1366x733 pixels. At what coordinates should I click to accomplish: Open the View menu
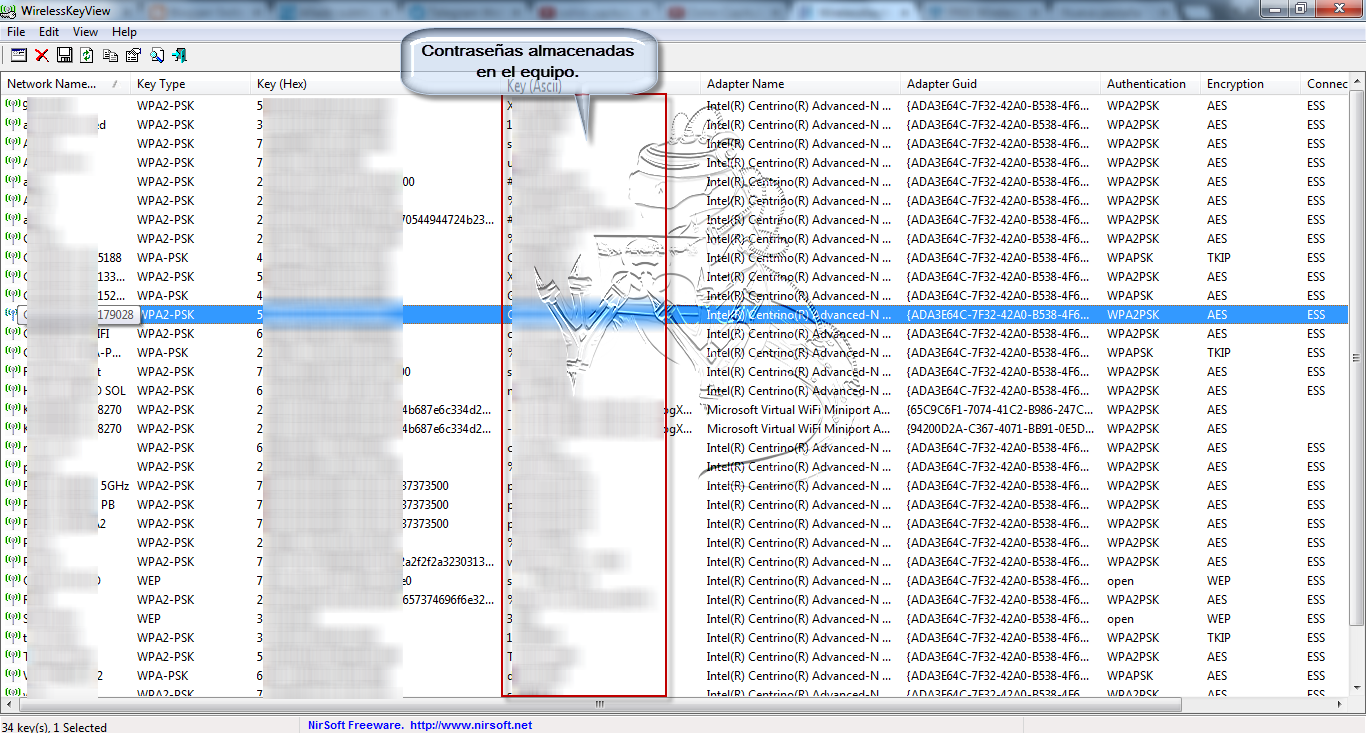[x=85, y=32]
